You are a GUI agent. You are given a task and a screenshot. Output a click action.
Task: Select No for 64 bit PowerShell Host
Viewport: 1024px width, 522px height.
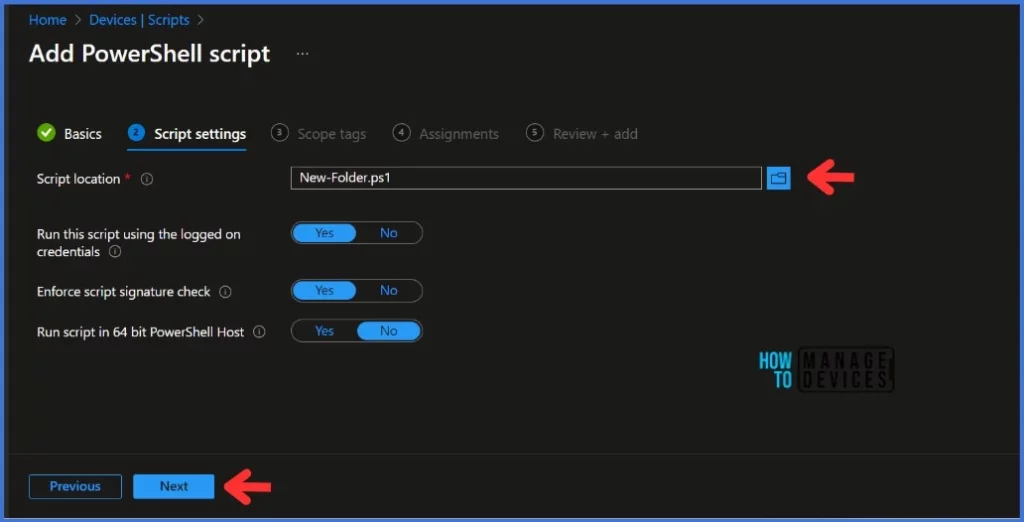click(389, 331)
